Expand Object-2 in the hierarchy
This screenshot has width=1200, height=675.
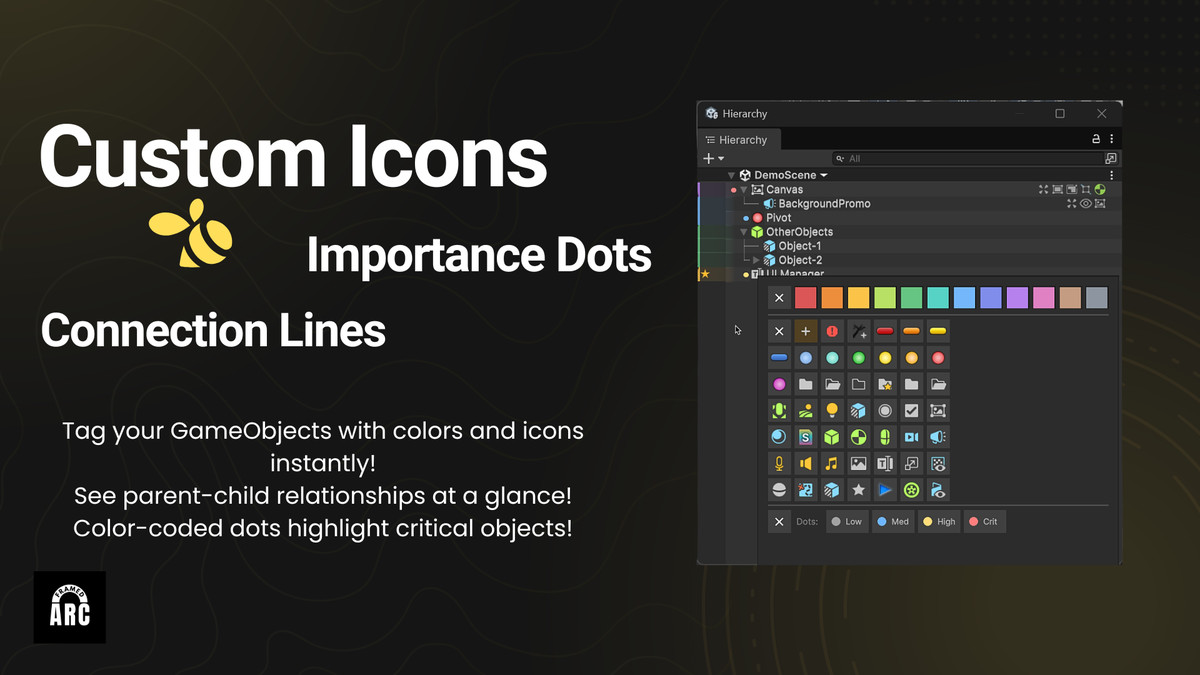[x=755, y=260]
